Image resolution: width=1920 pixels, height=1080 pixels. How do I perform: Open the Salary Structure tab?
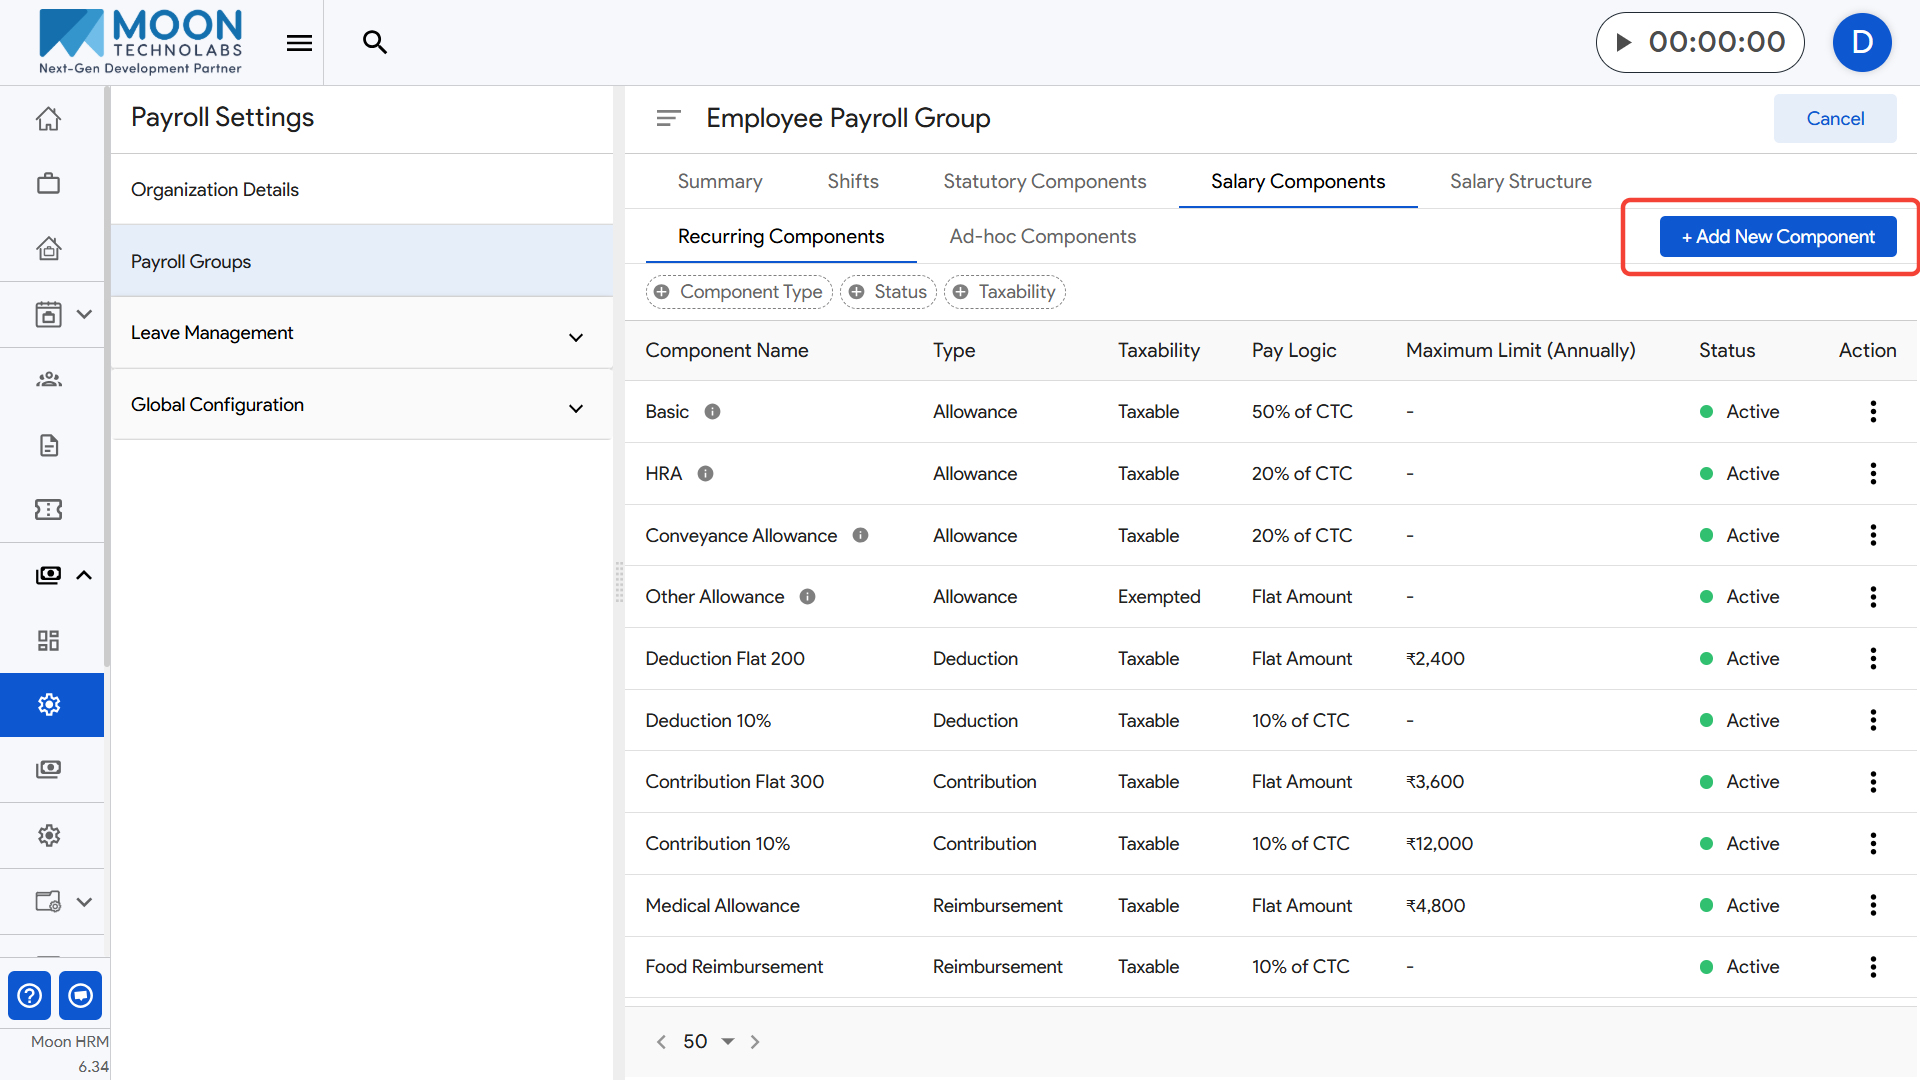(x=1520, y=182)
